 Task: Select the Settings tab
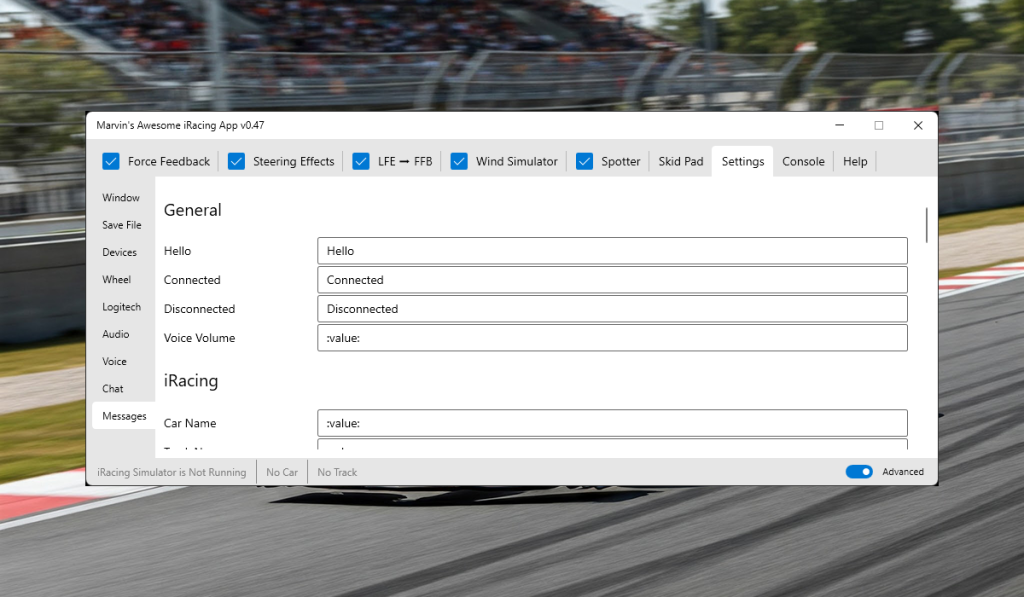[741, 160]
